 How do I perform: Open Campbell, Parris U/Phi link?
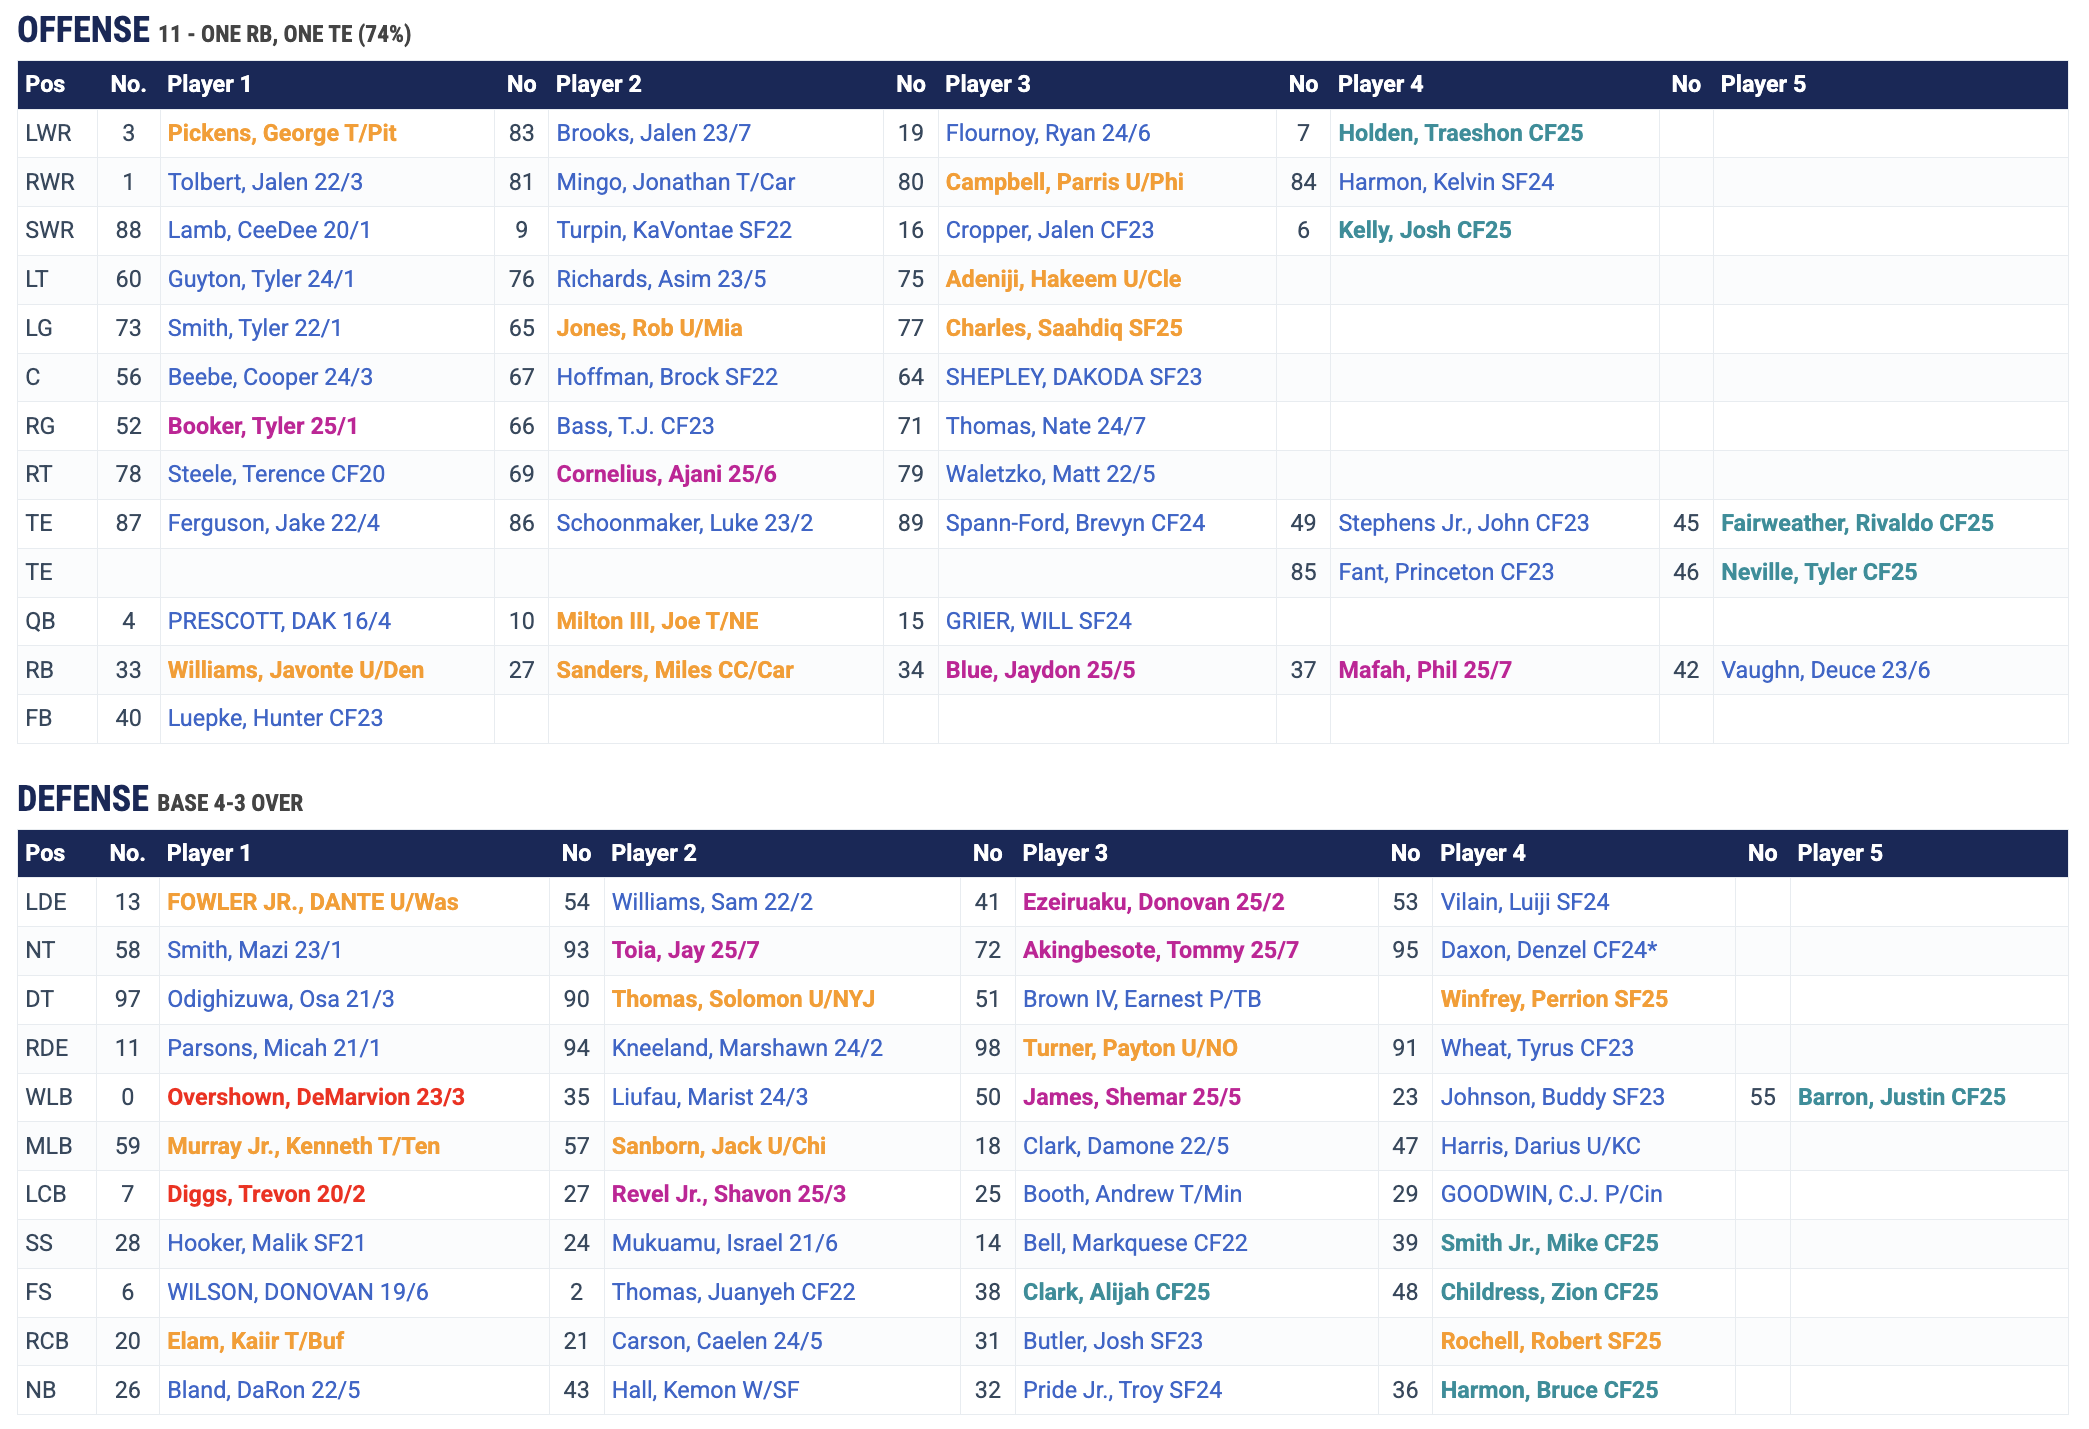pyautogui.click(x=1065, y=182)
